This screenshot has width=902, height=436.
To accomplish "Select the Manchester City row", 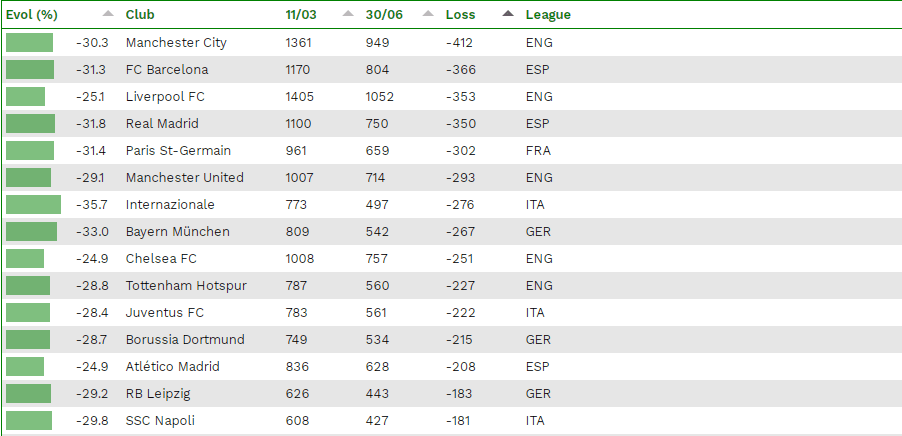I will click(451, 43).
